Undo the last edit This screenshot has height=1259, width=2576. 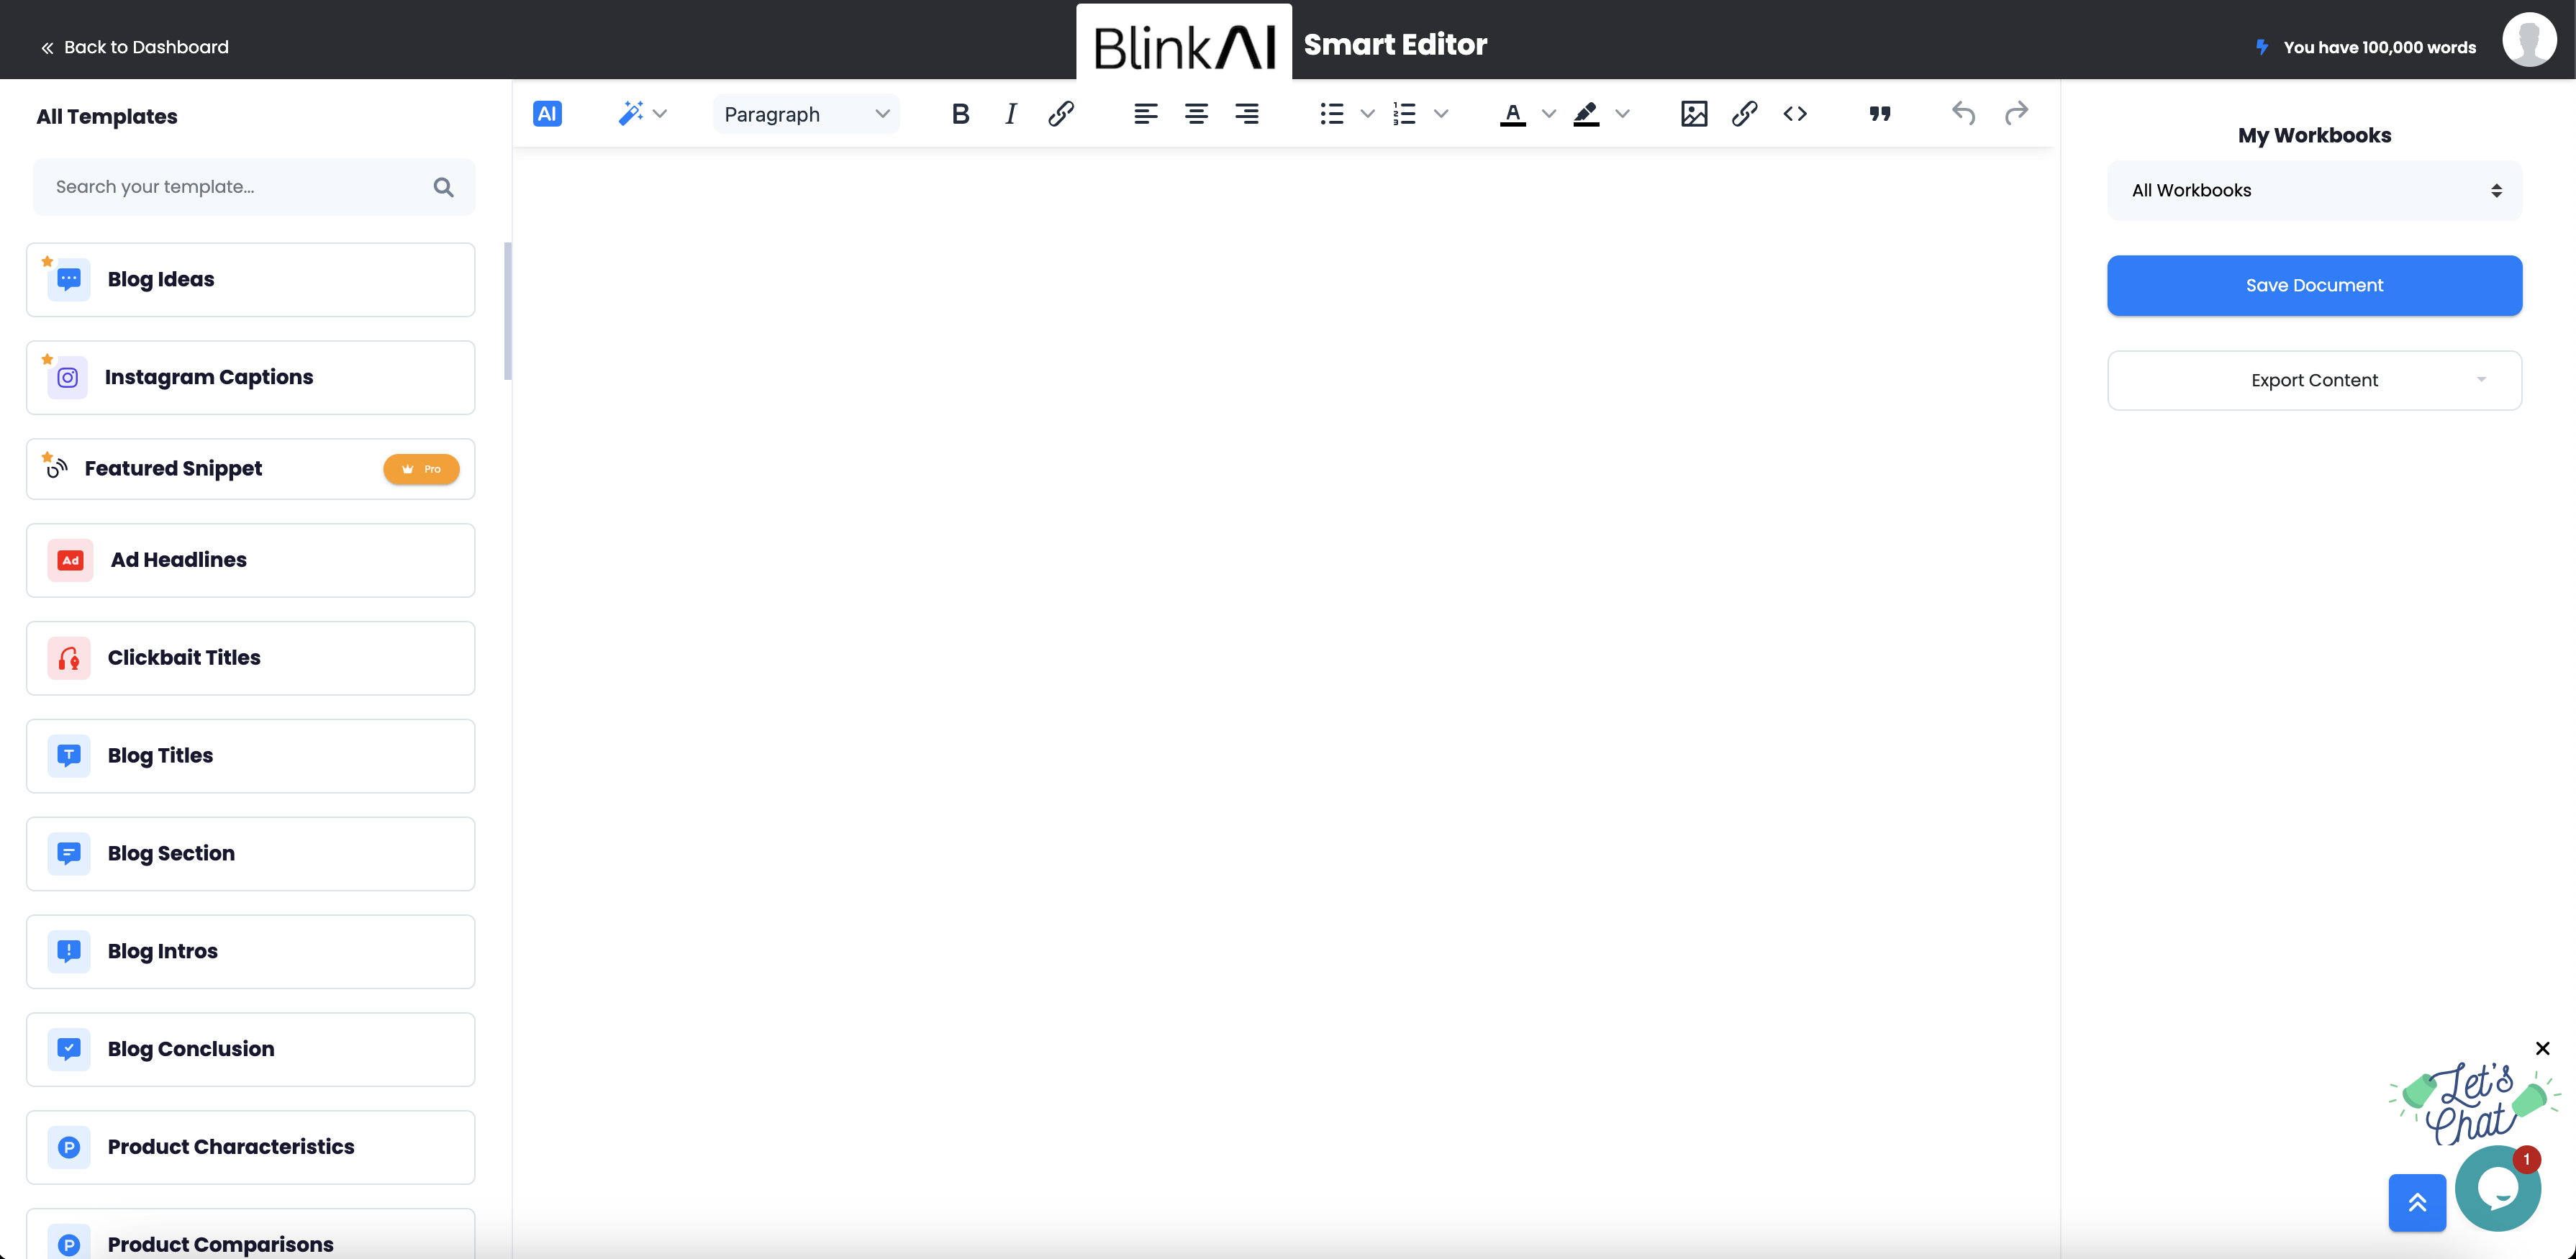[1963, 114]
